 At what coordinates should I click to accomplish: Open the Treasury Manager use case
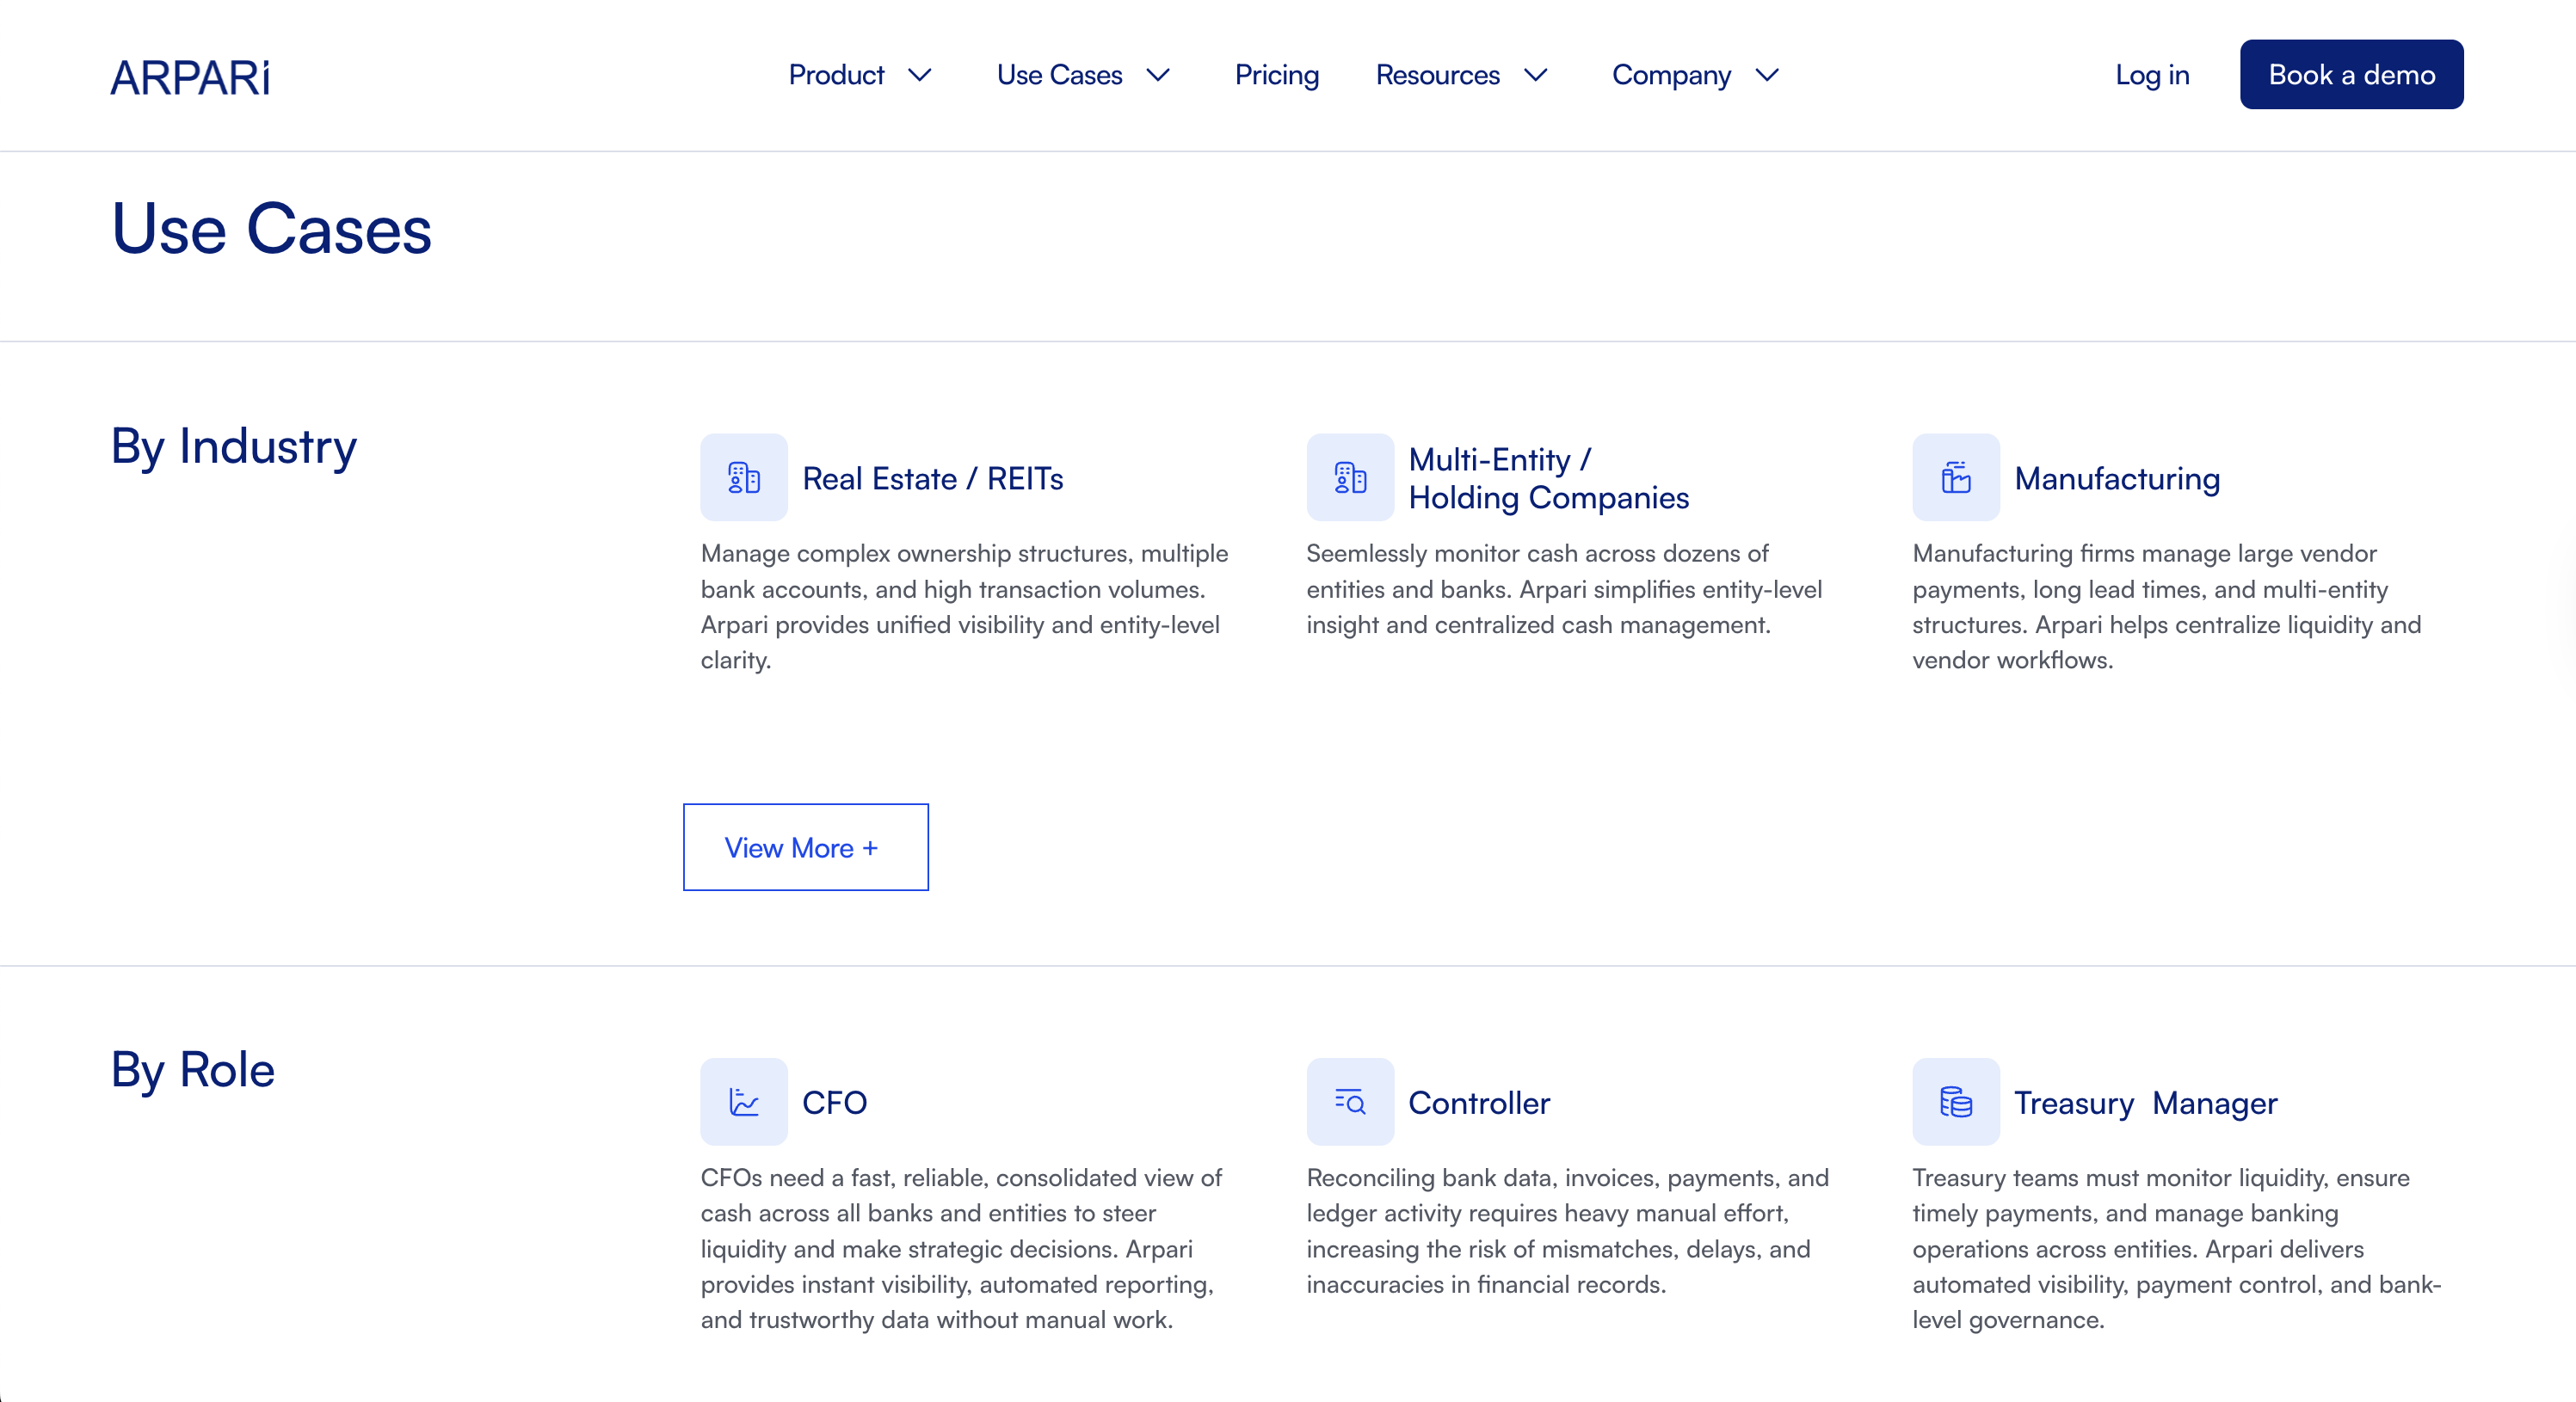pyautogui.click(x=2147, y=1103)
